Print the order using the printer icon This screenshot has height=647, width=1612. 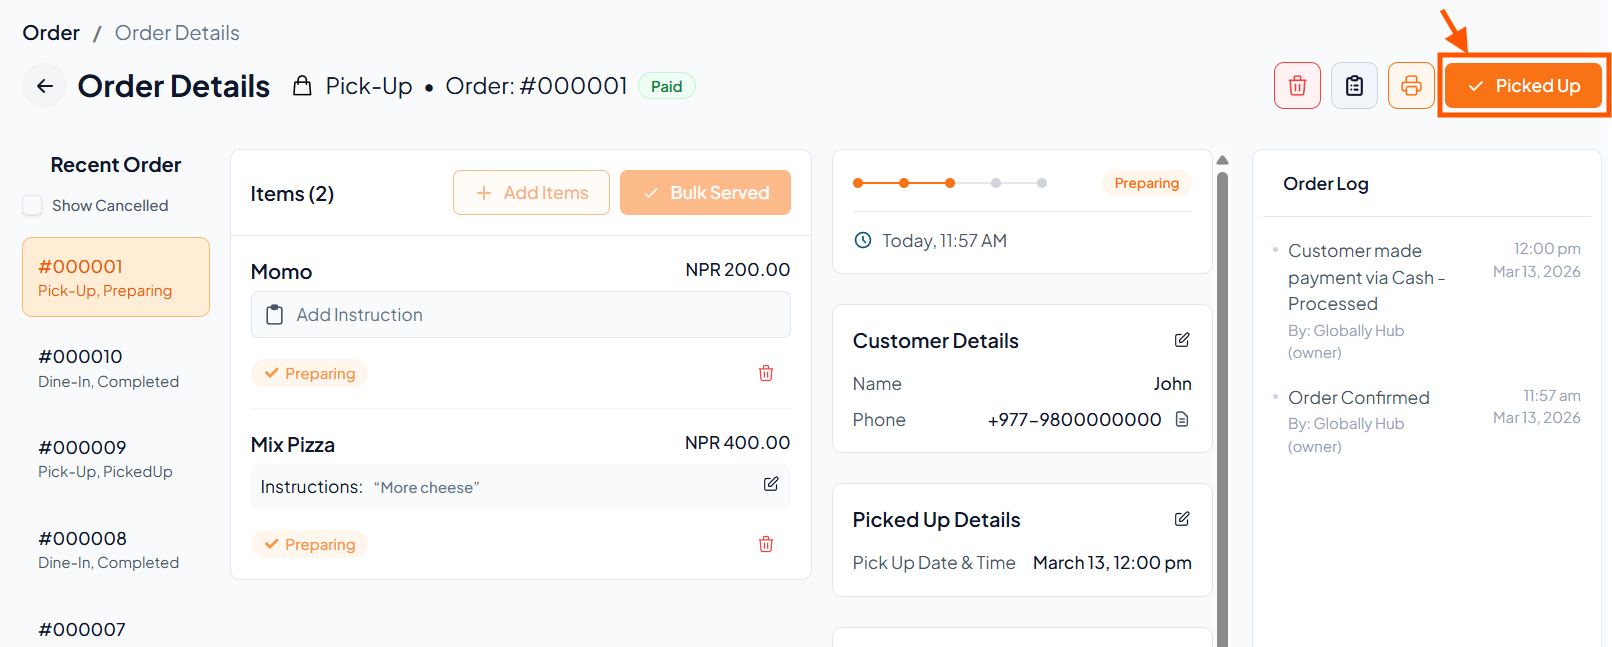click(x=1411, y=86)
